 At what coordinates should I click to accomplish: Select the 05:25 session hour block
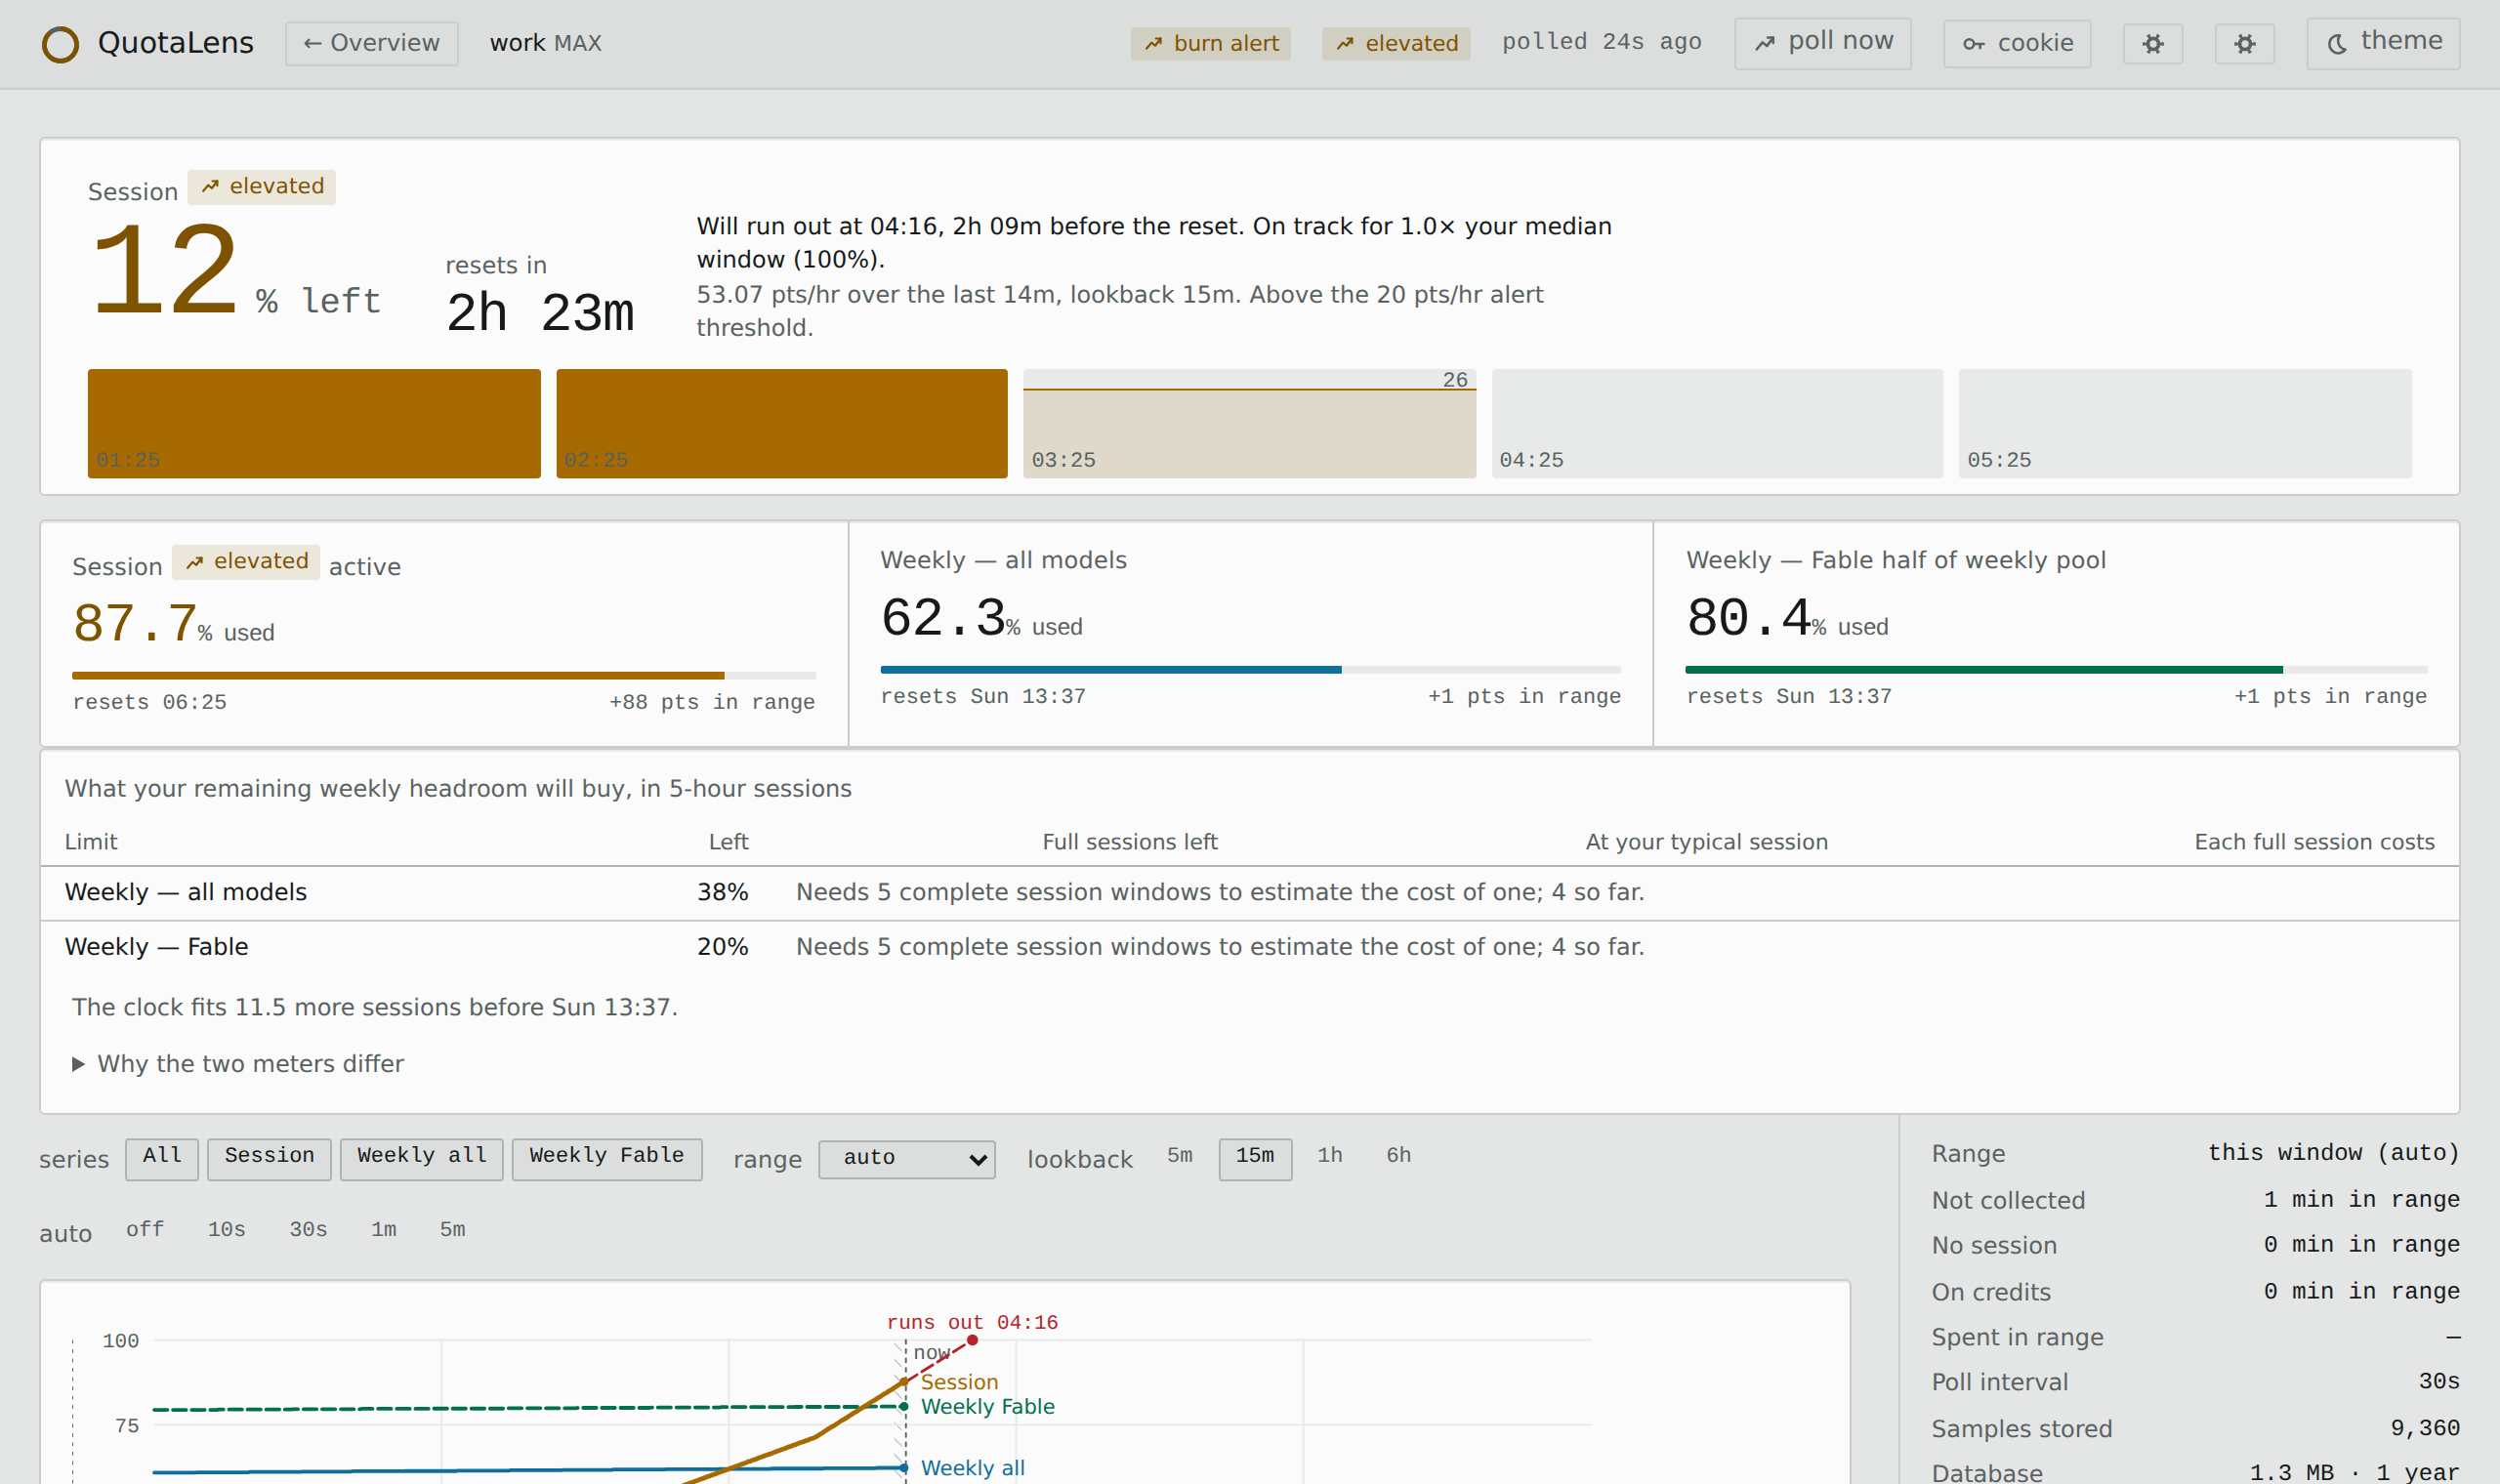2185,423
